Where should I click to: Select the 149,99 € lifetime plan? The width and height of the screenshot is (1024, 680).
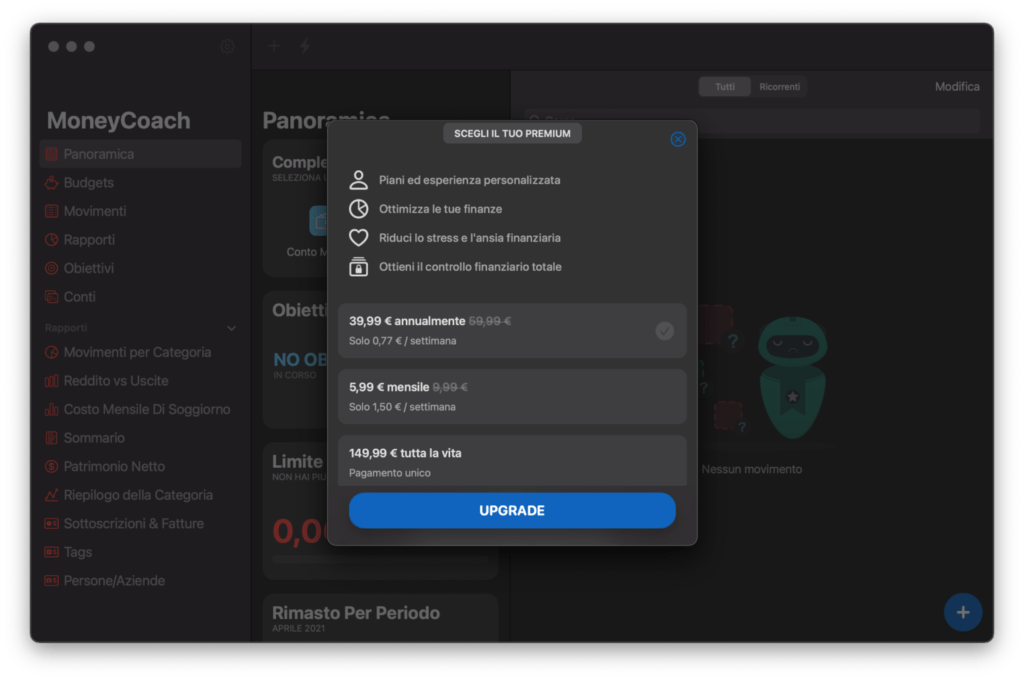point(512,461)
